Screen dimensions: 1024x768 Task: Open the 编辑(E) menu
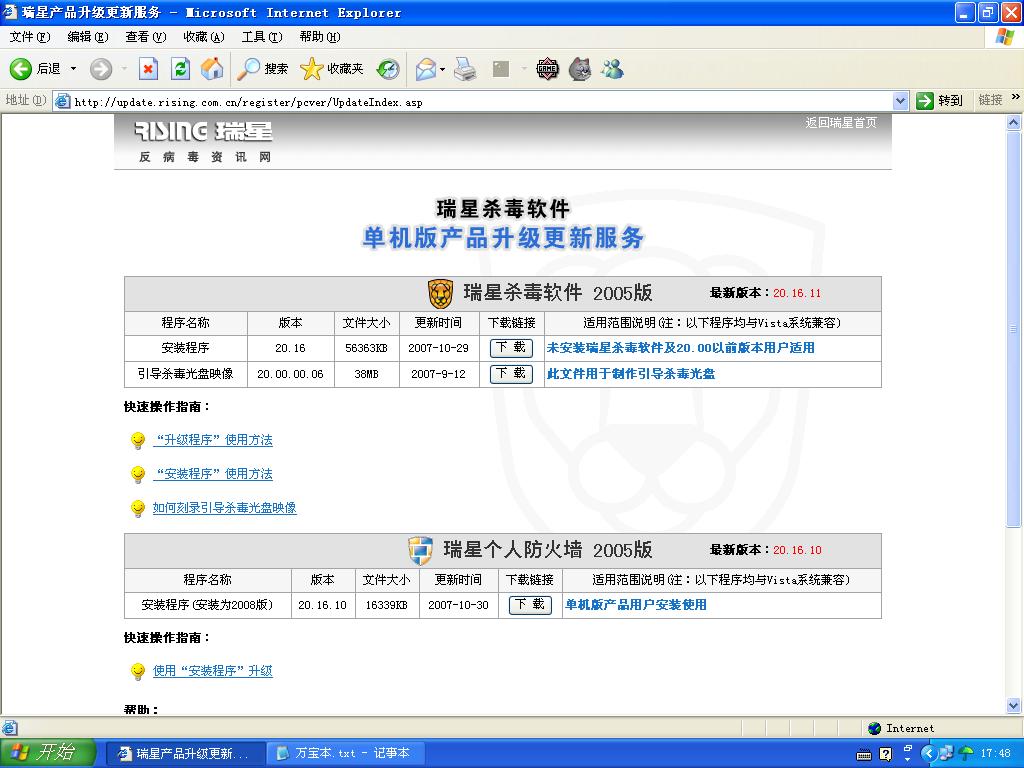(x=88, y=37)
